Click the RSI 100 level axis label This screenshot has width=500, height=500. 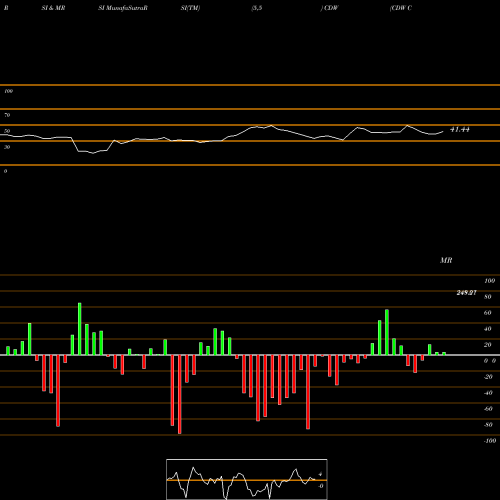(8, 91)
